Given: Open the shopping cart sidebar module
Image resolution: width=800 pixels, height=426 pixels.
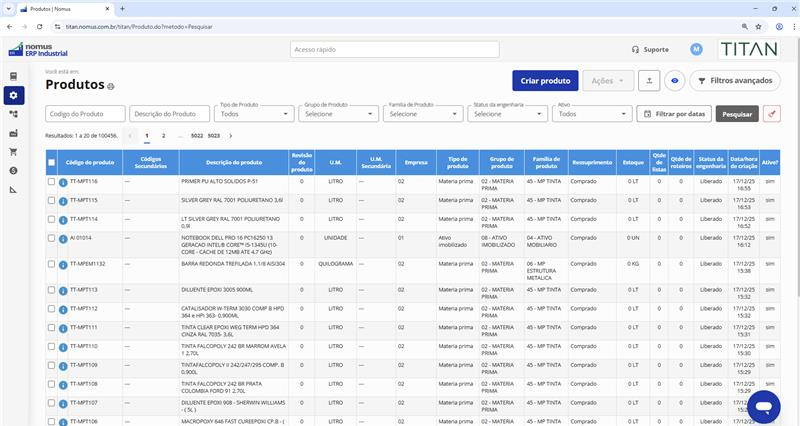Looking at the screenshot, I should click(13, 152).
